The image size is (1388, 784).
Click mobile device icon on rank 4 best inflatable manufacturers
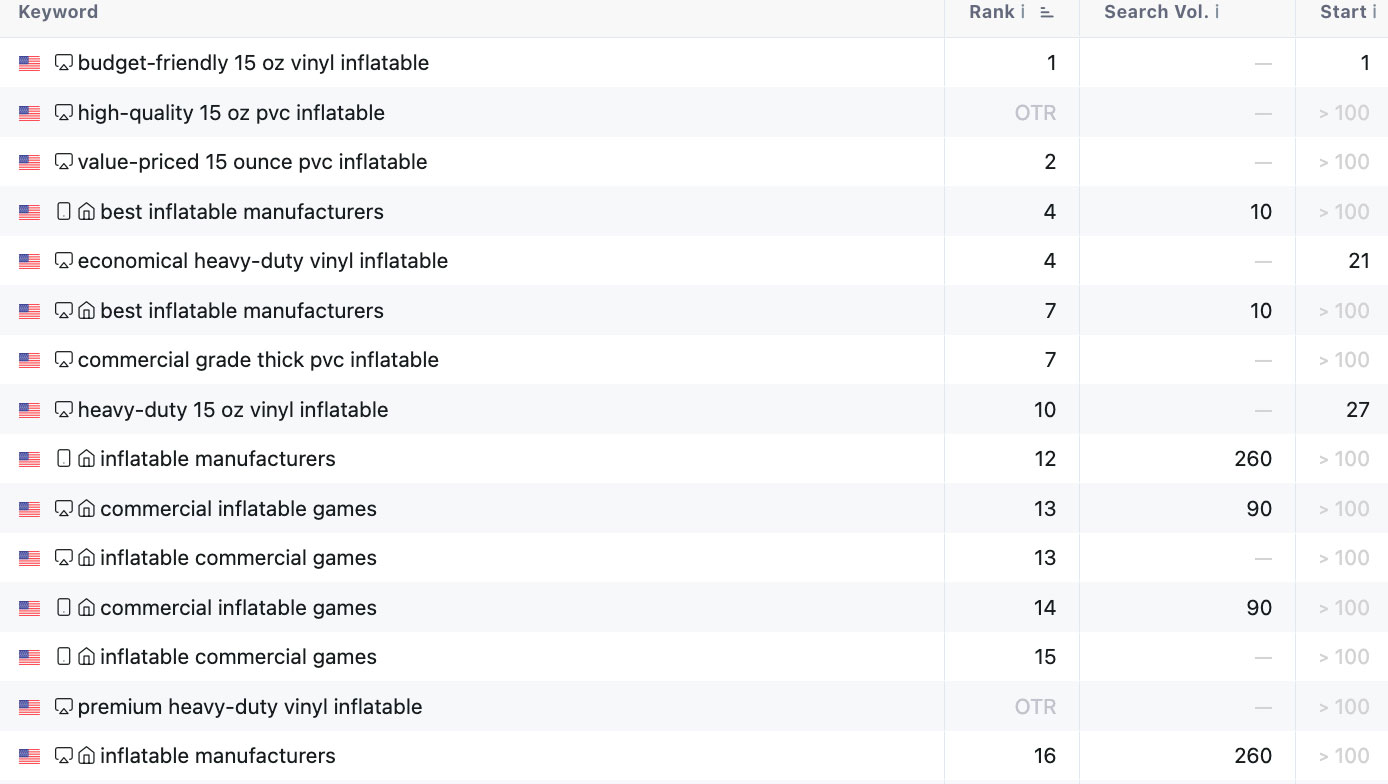tap(64, 212)
